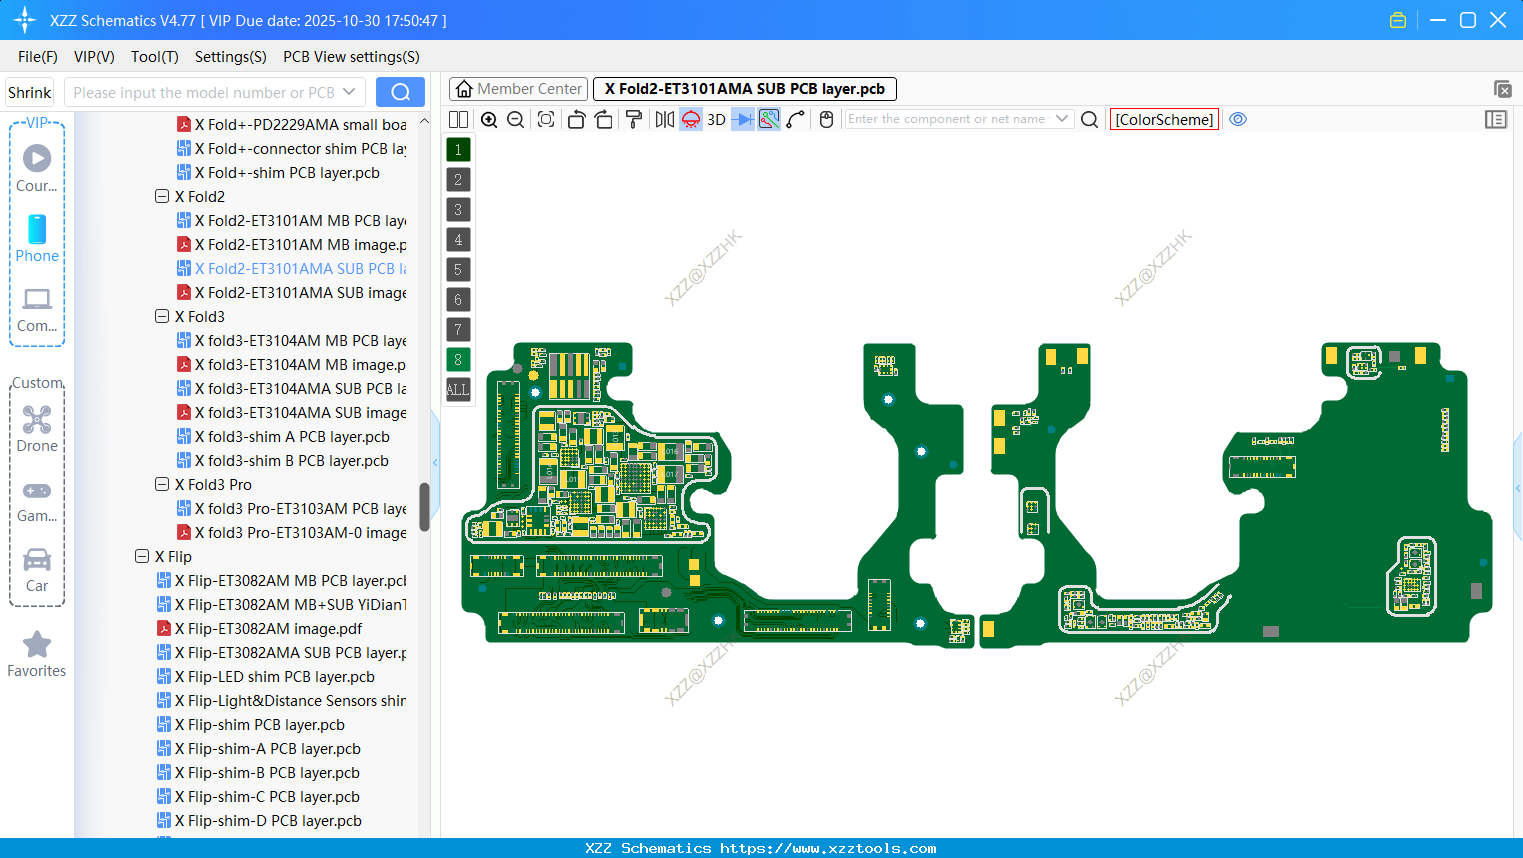
Task: Select the curved trace drawing tool
Action: click(x=794, y=119)
